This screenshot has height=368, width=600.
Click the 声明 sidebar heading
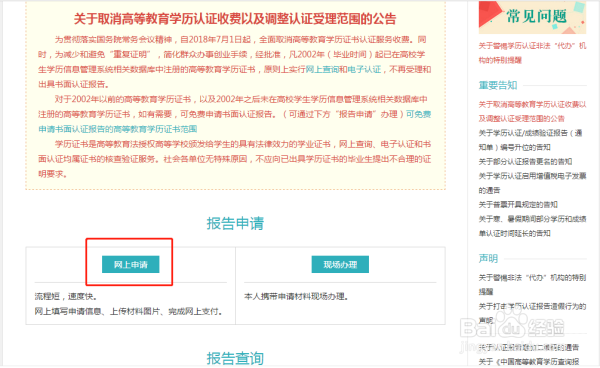point(488,259)
